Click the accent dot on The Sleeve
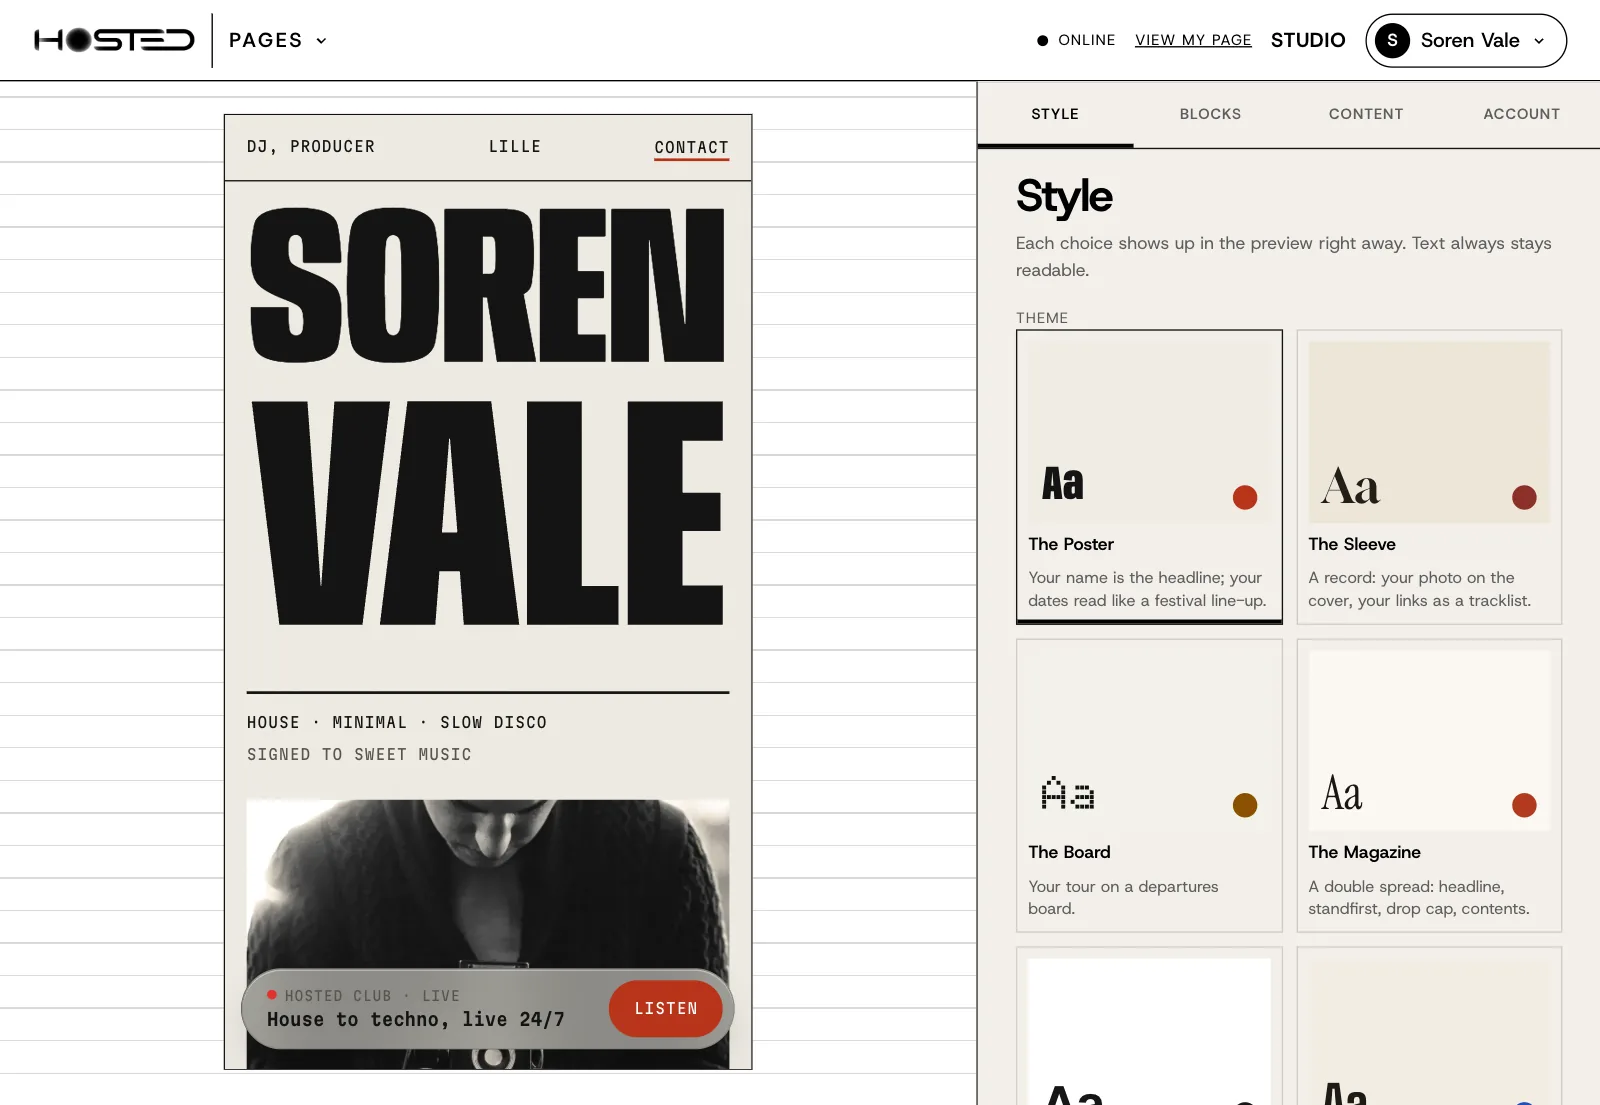Image resolution: width=1600 pixels, height=1105 pixels. (1524, 497)
